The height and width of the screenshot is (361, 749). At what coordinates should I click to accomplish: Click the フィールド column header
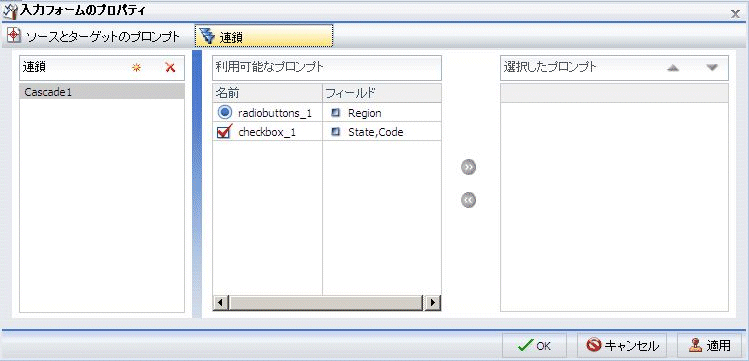tap(382, 93)
